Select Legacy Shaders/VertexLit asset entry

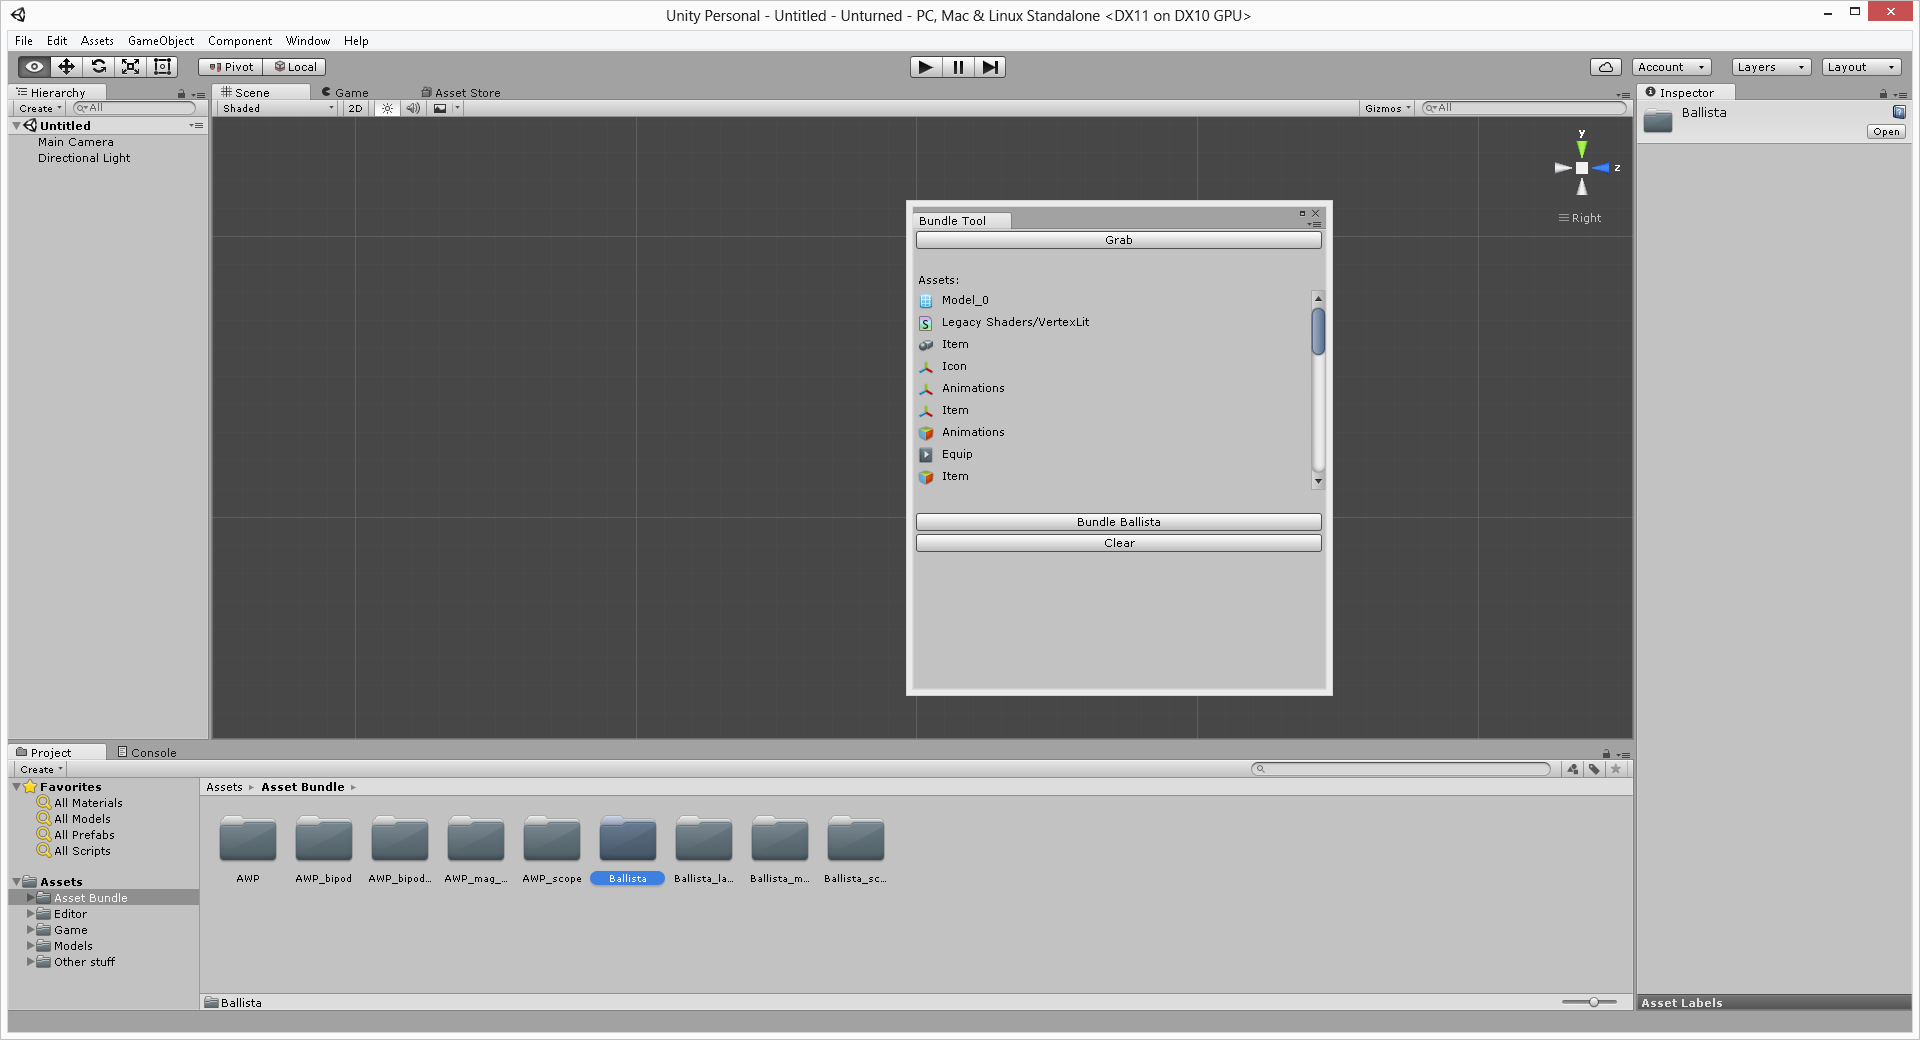coord(1015,322)
